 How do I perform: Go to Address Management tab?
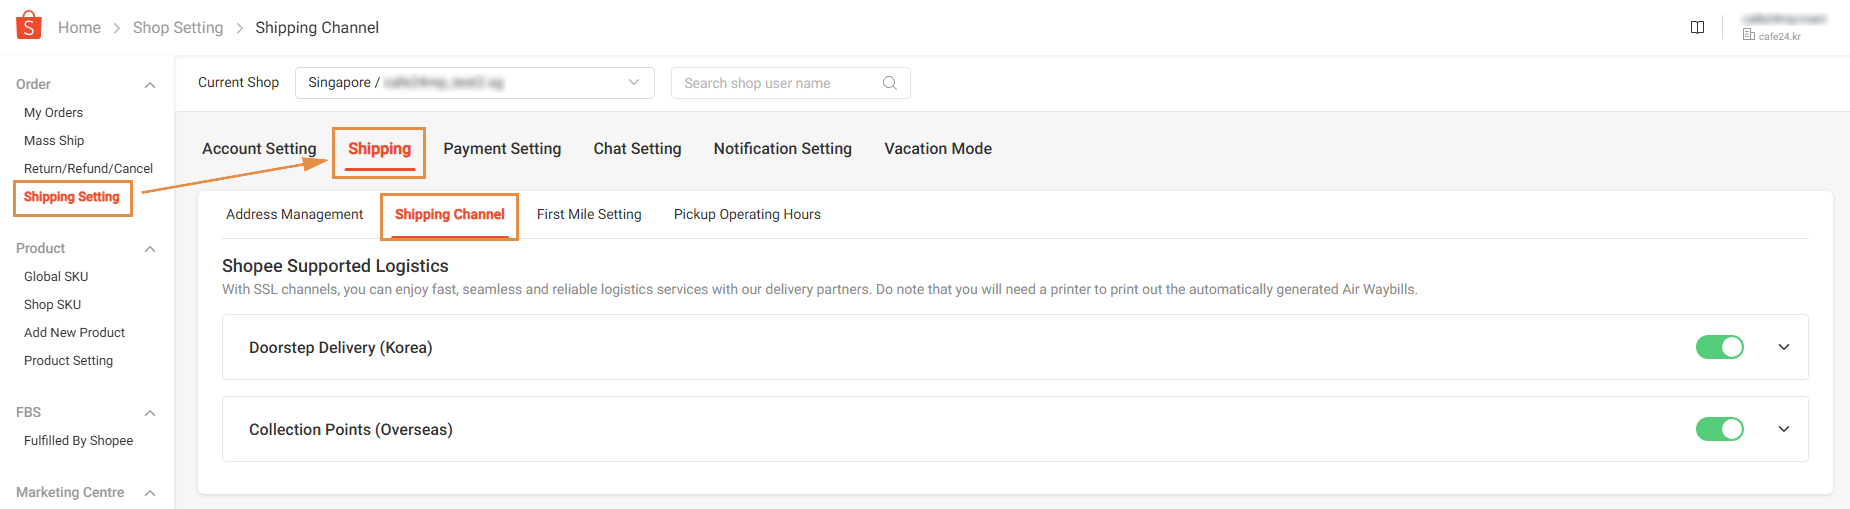point(294,215)
